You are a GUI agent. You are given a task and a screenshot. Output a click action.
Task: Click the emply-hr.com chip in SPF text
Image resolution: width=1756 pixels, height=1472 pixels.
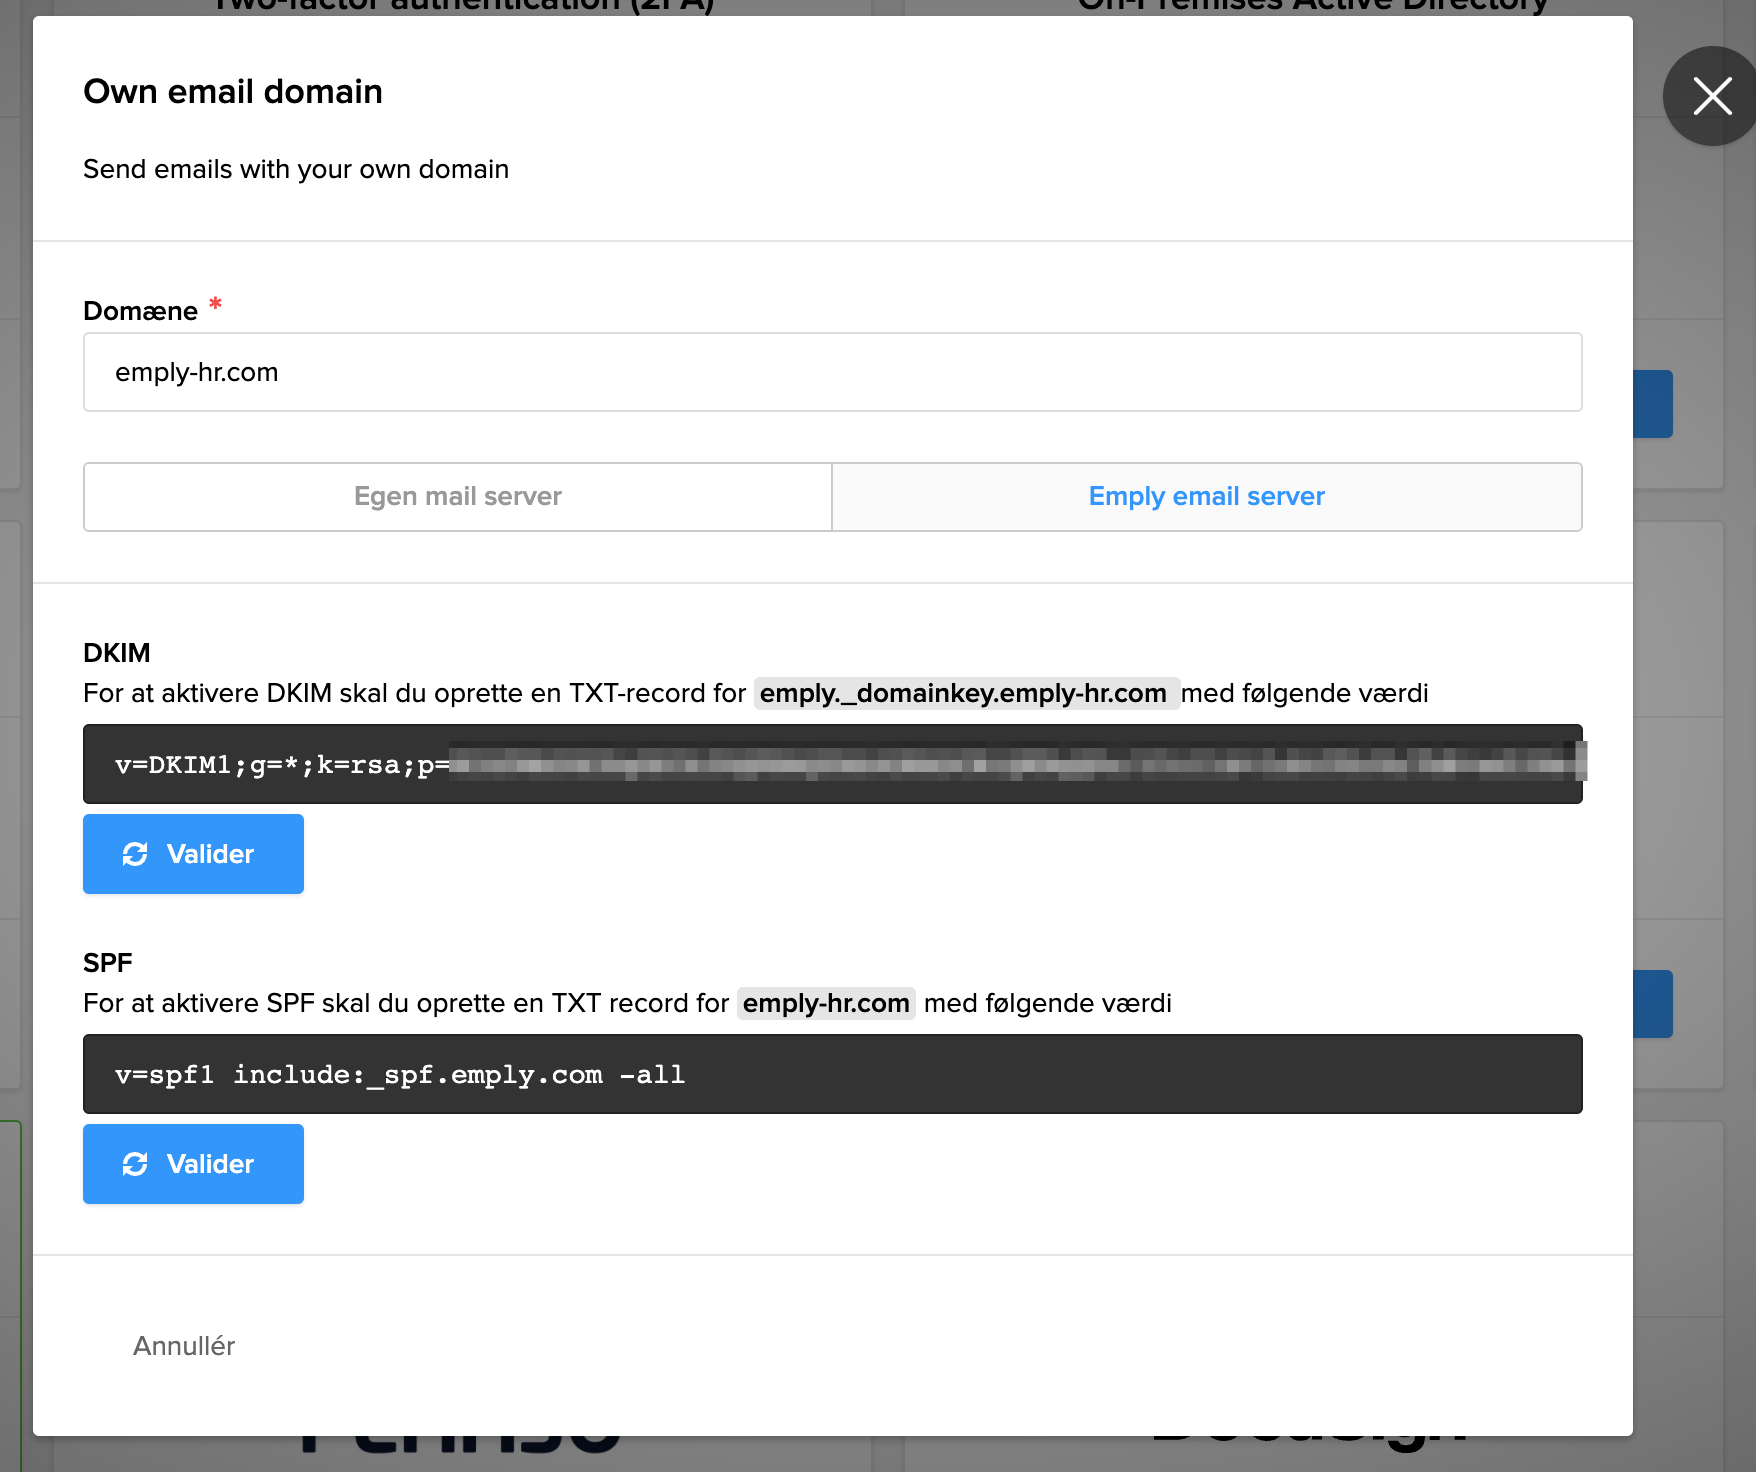(x=826, y=1003)
